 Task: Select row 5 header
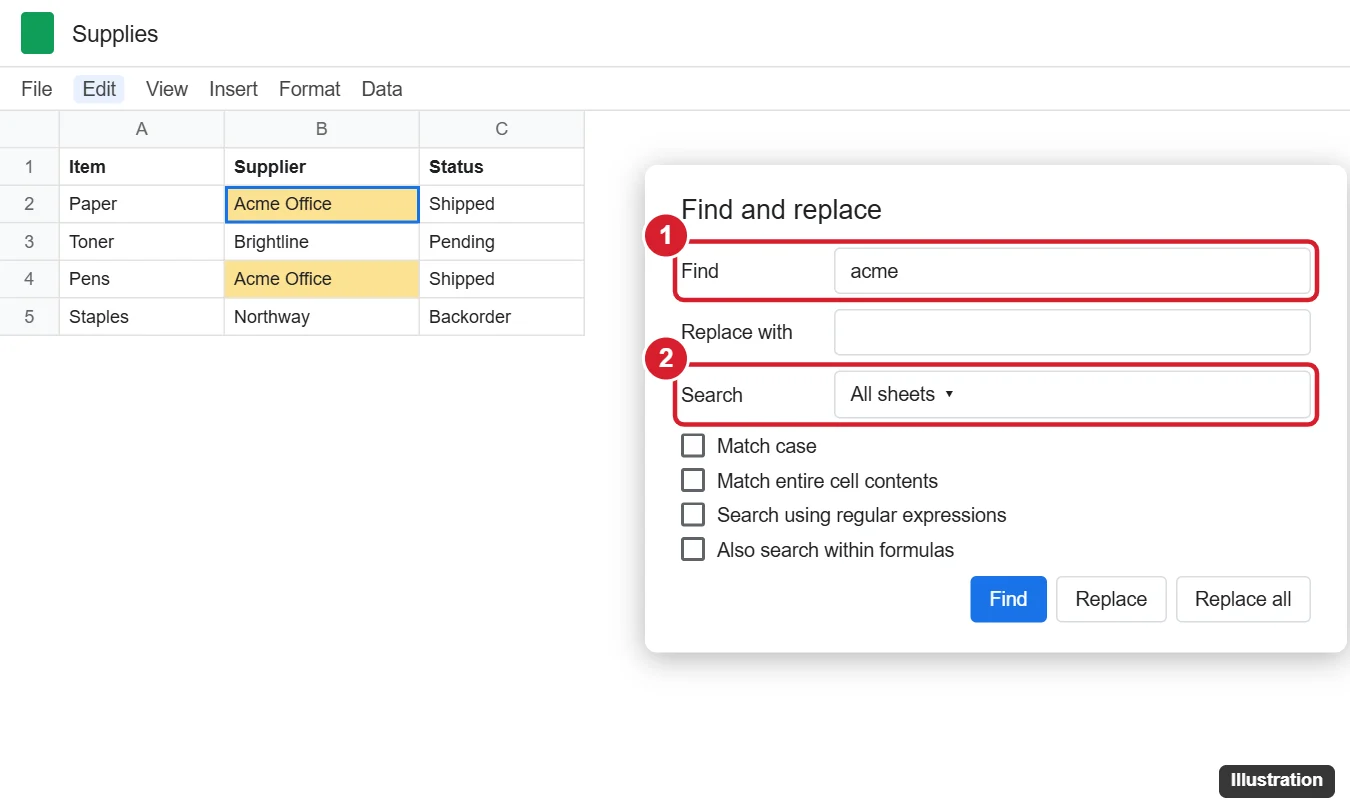(x=29, y=317)
